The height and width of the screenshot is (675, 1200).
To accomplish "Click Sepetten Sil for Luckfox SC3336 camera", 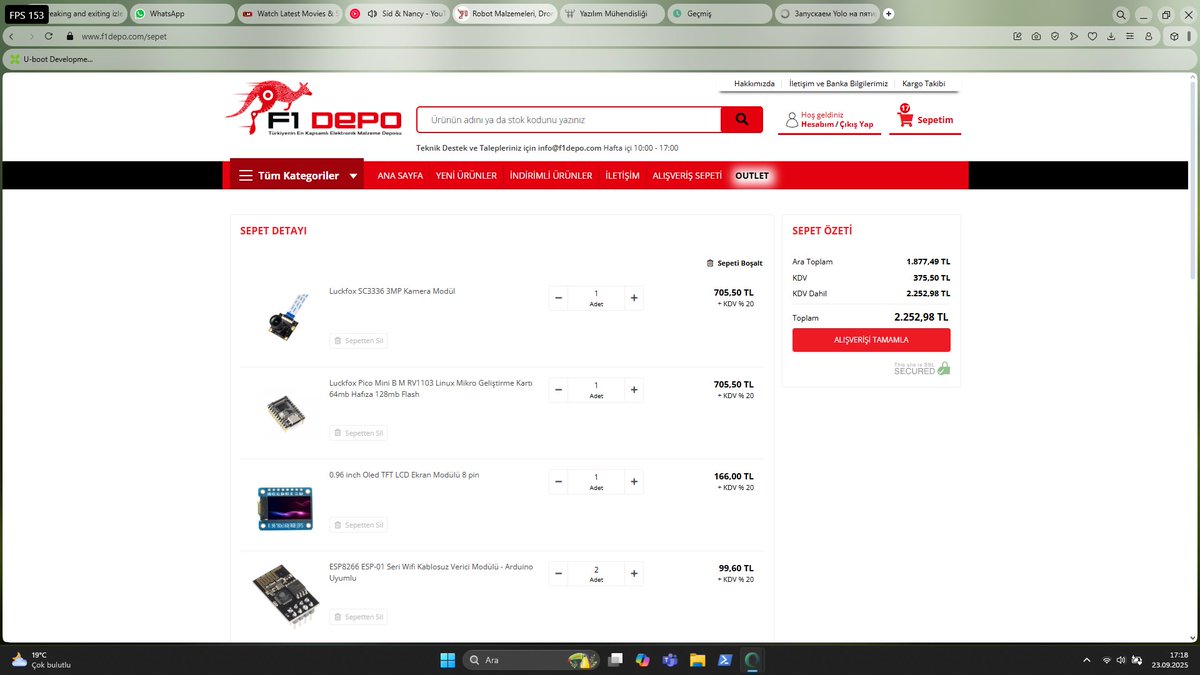I will 358,341.
